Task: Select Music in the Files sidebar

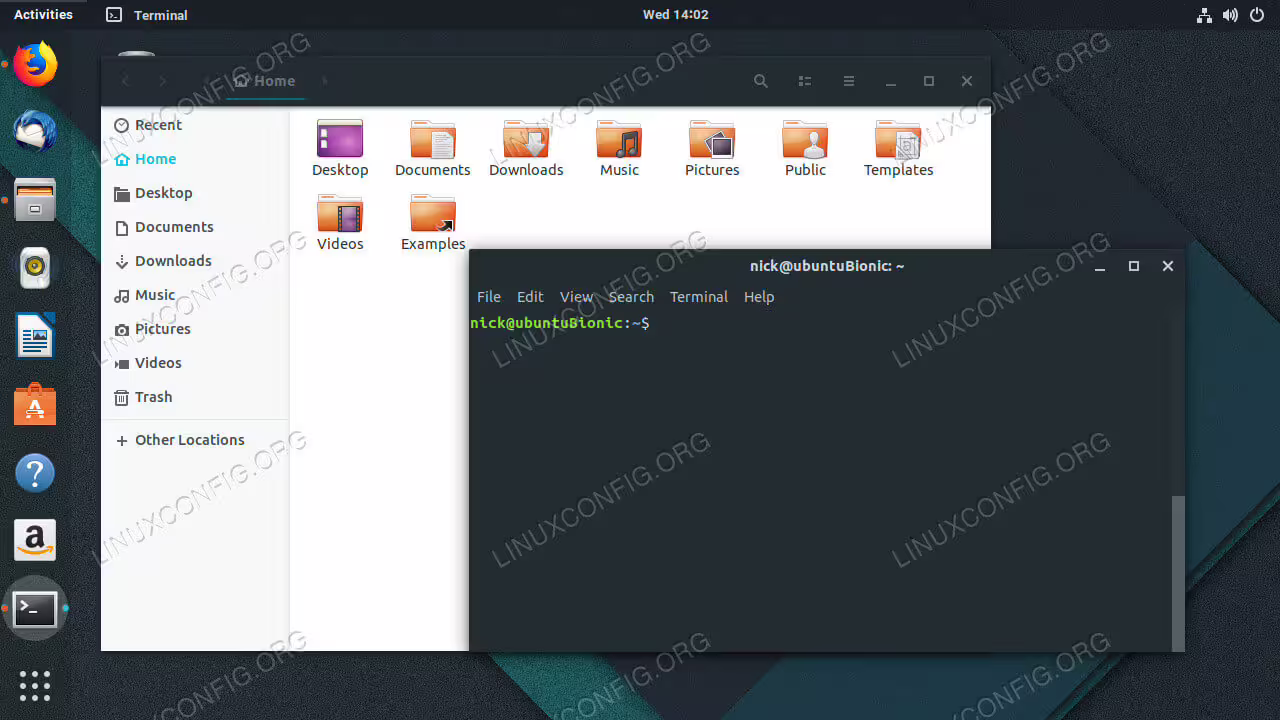Action: [195, 295]
